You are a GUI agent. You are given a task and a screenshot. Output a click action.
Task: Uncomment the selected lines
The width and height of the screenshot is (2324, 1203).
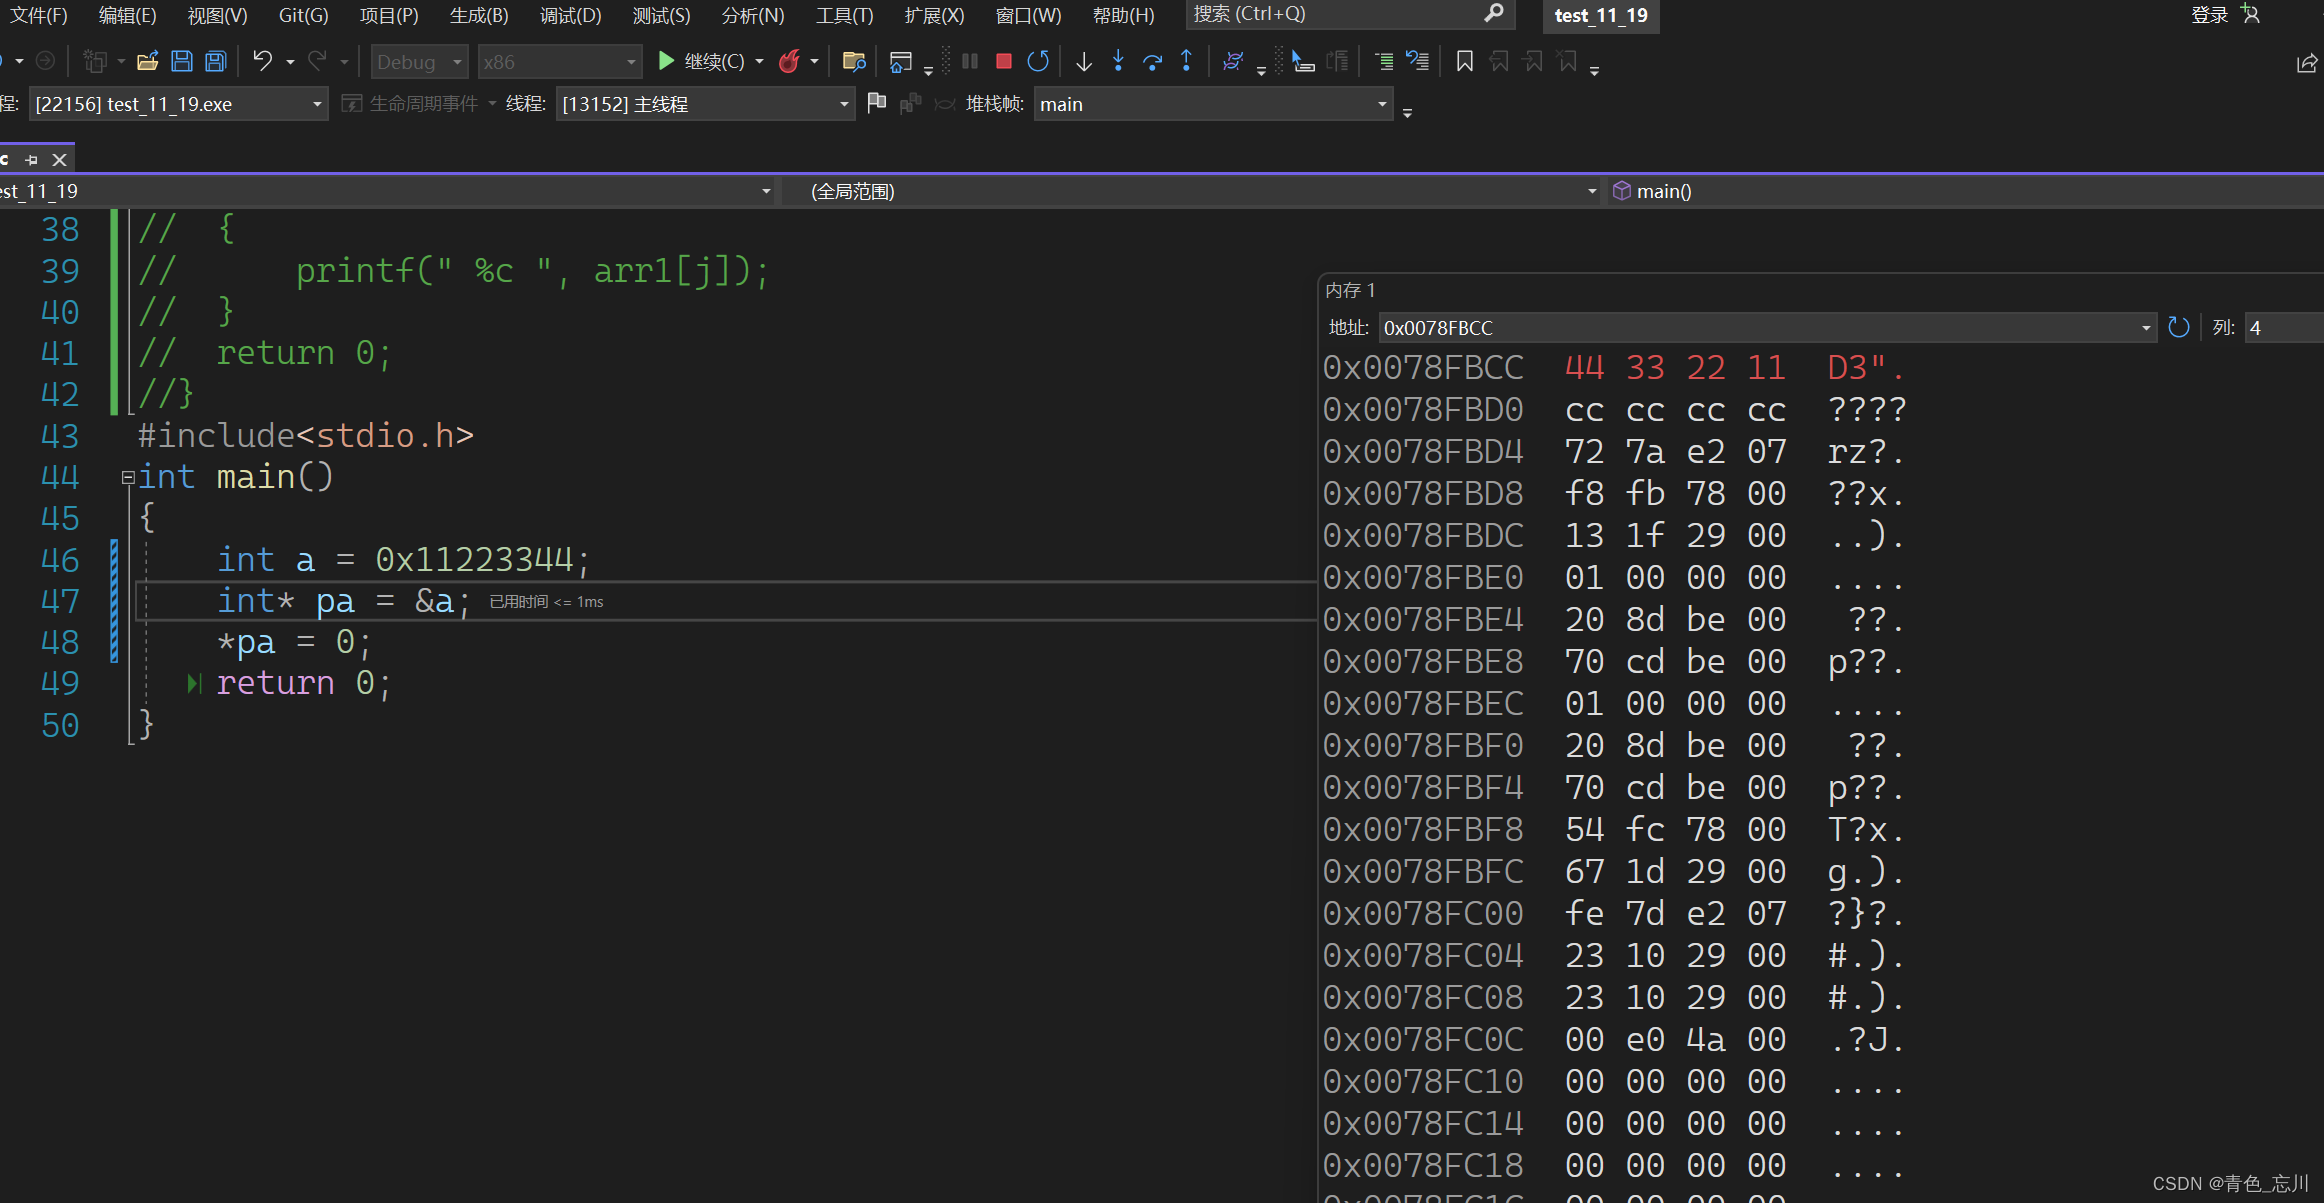click(x=1418, y=62)
